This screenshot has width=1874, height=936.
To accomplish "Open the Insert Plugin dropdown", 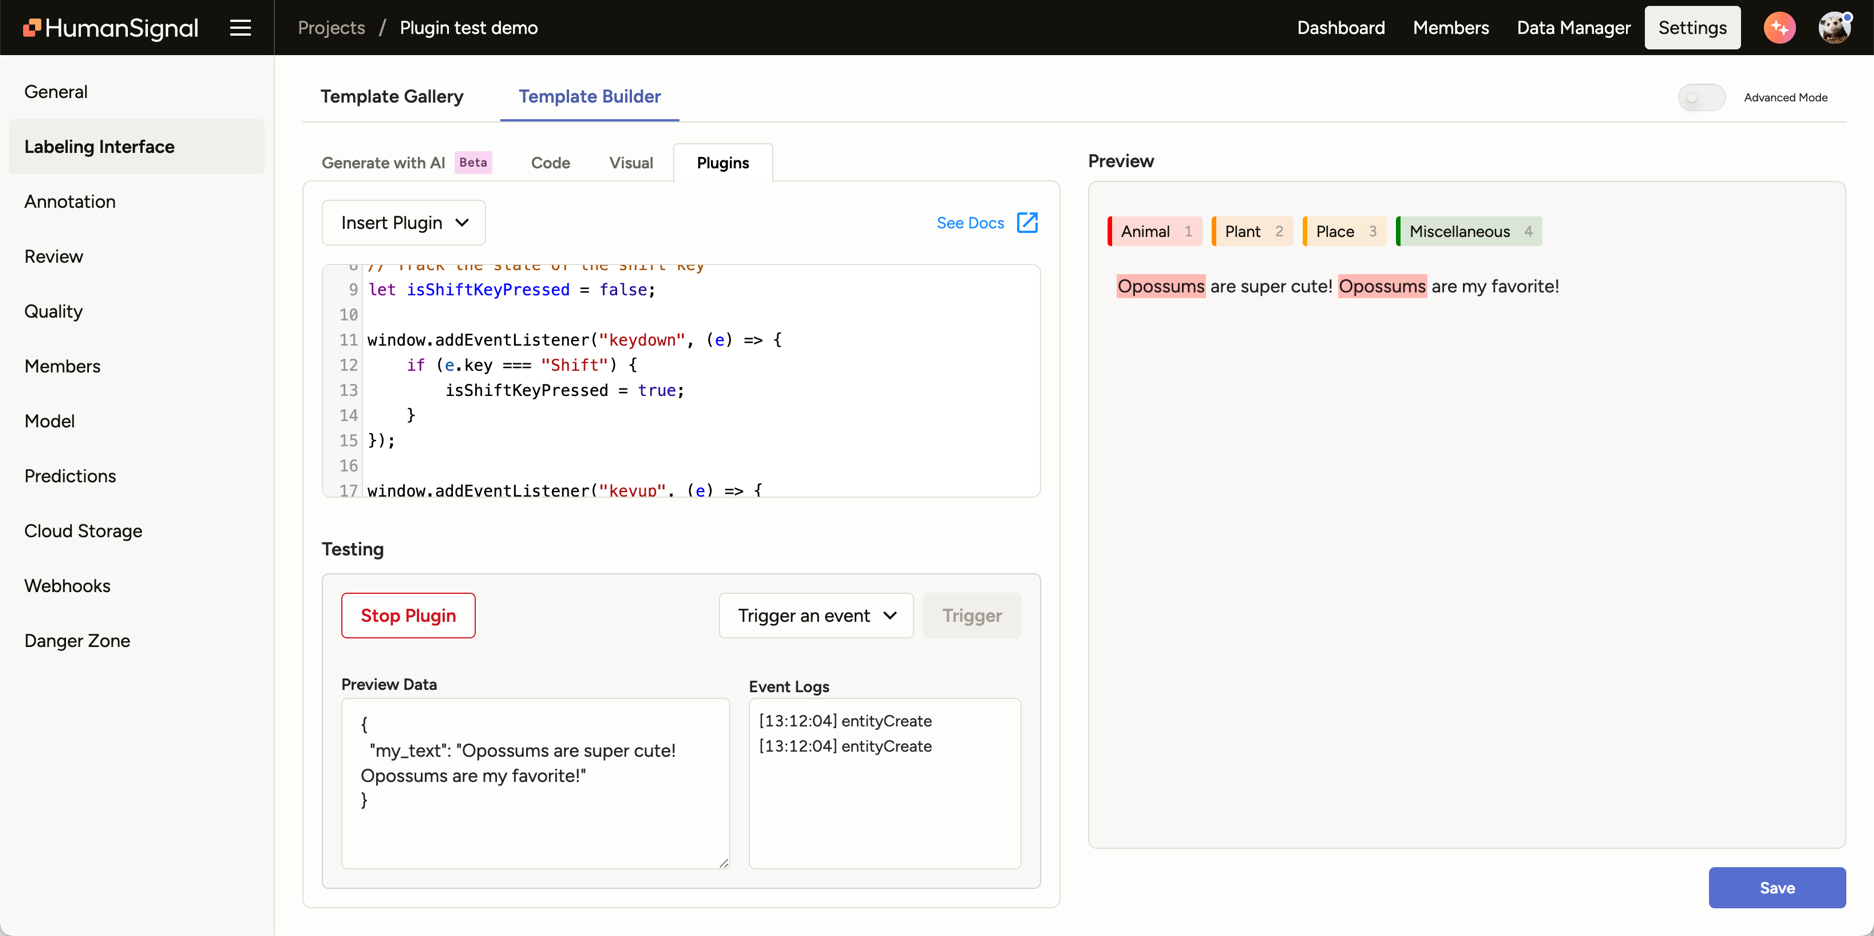I will click(403, 222).
